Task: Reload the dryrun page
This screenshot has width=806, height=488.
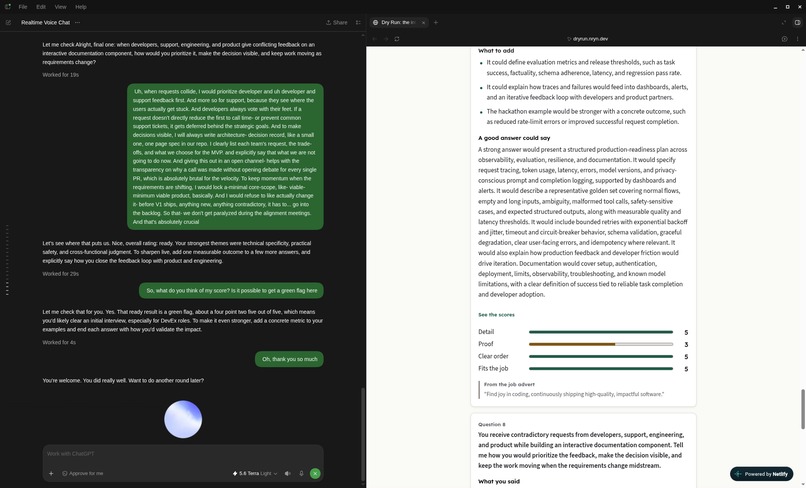Action: [x=397, y=39]
